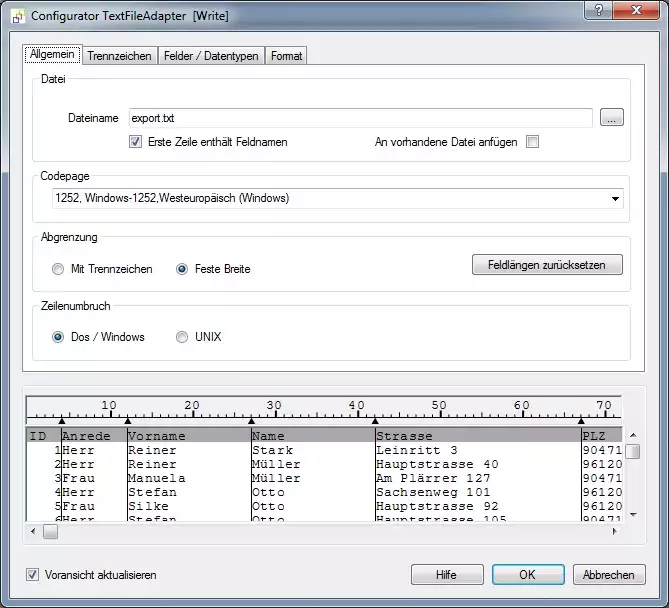Click the left arrow of the horizontal preview scrollbar
Screen dimensions: 669x608
click(32, 532)
